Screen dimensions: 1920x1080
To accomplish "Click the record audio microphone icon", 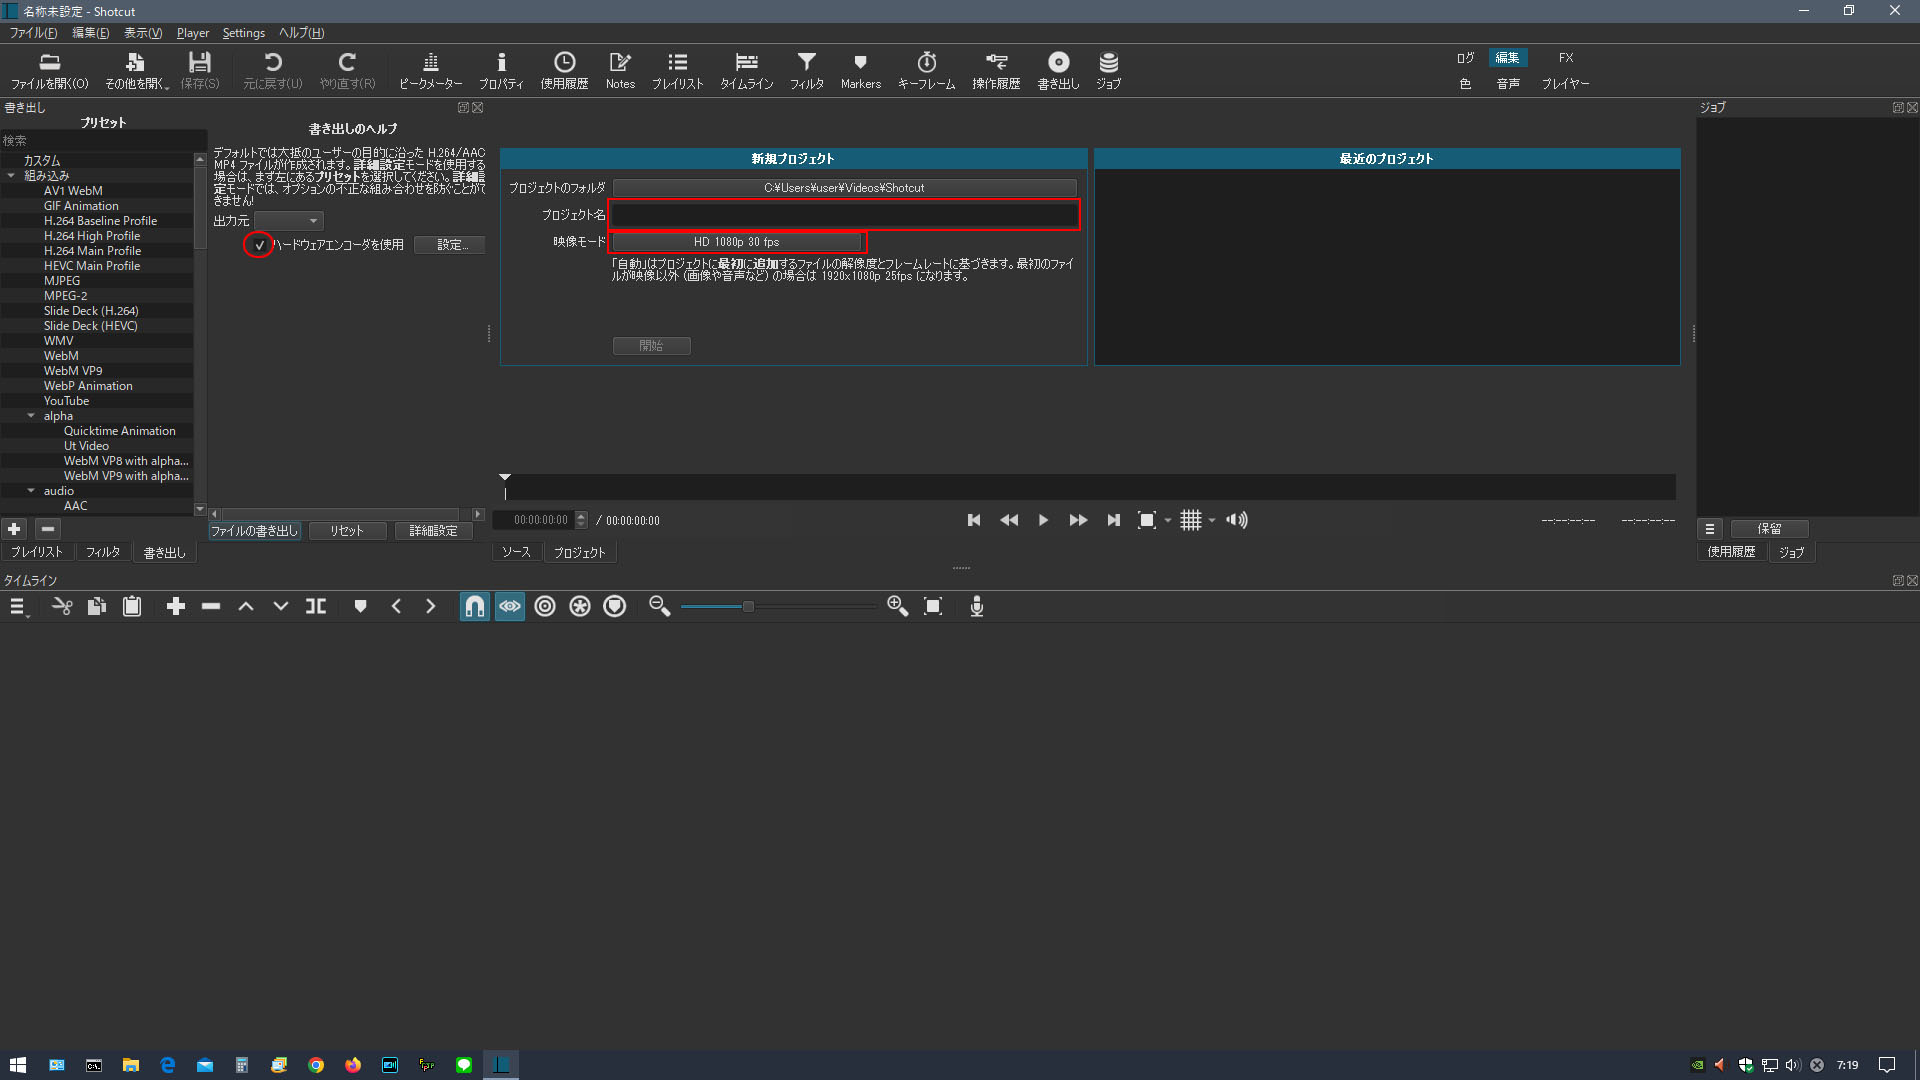I will coord(977,606).
